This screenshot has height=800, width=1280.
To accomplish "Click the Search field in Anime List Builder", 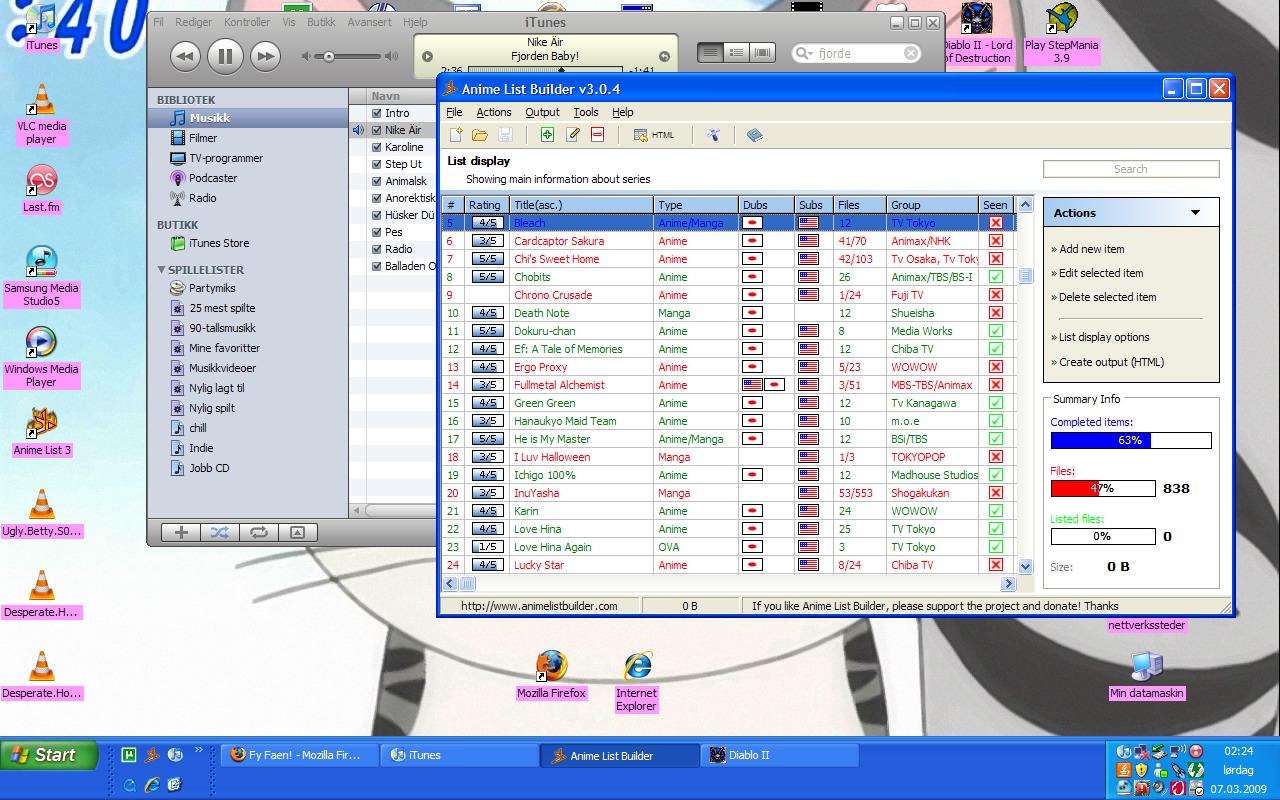I will point(1131,169).
